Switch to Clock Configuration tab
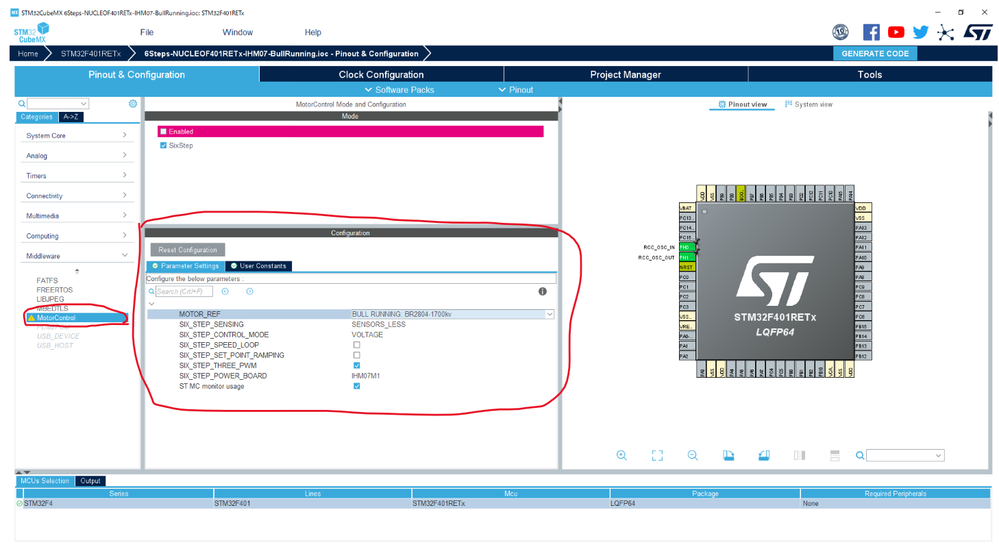This screenshot has width=999, height=552. [x=381, y=75]
